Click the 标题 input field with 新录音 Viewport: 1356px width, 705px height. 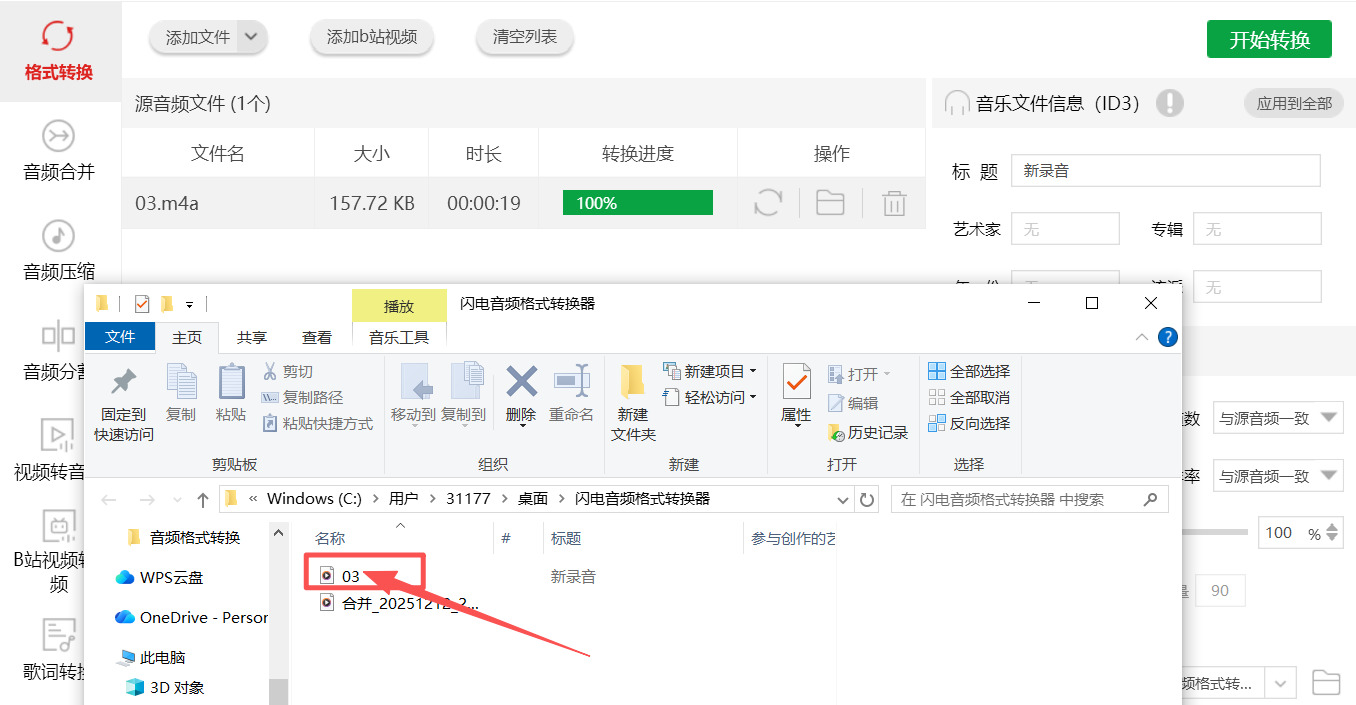1166,171
